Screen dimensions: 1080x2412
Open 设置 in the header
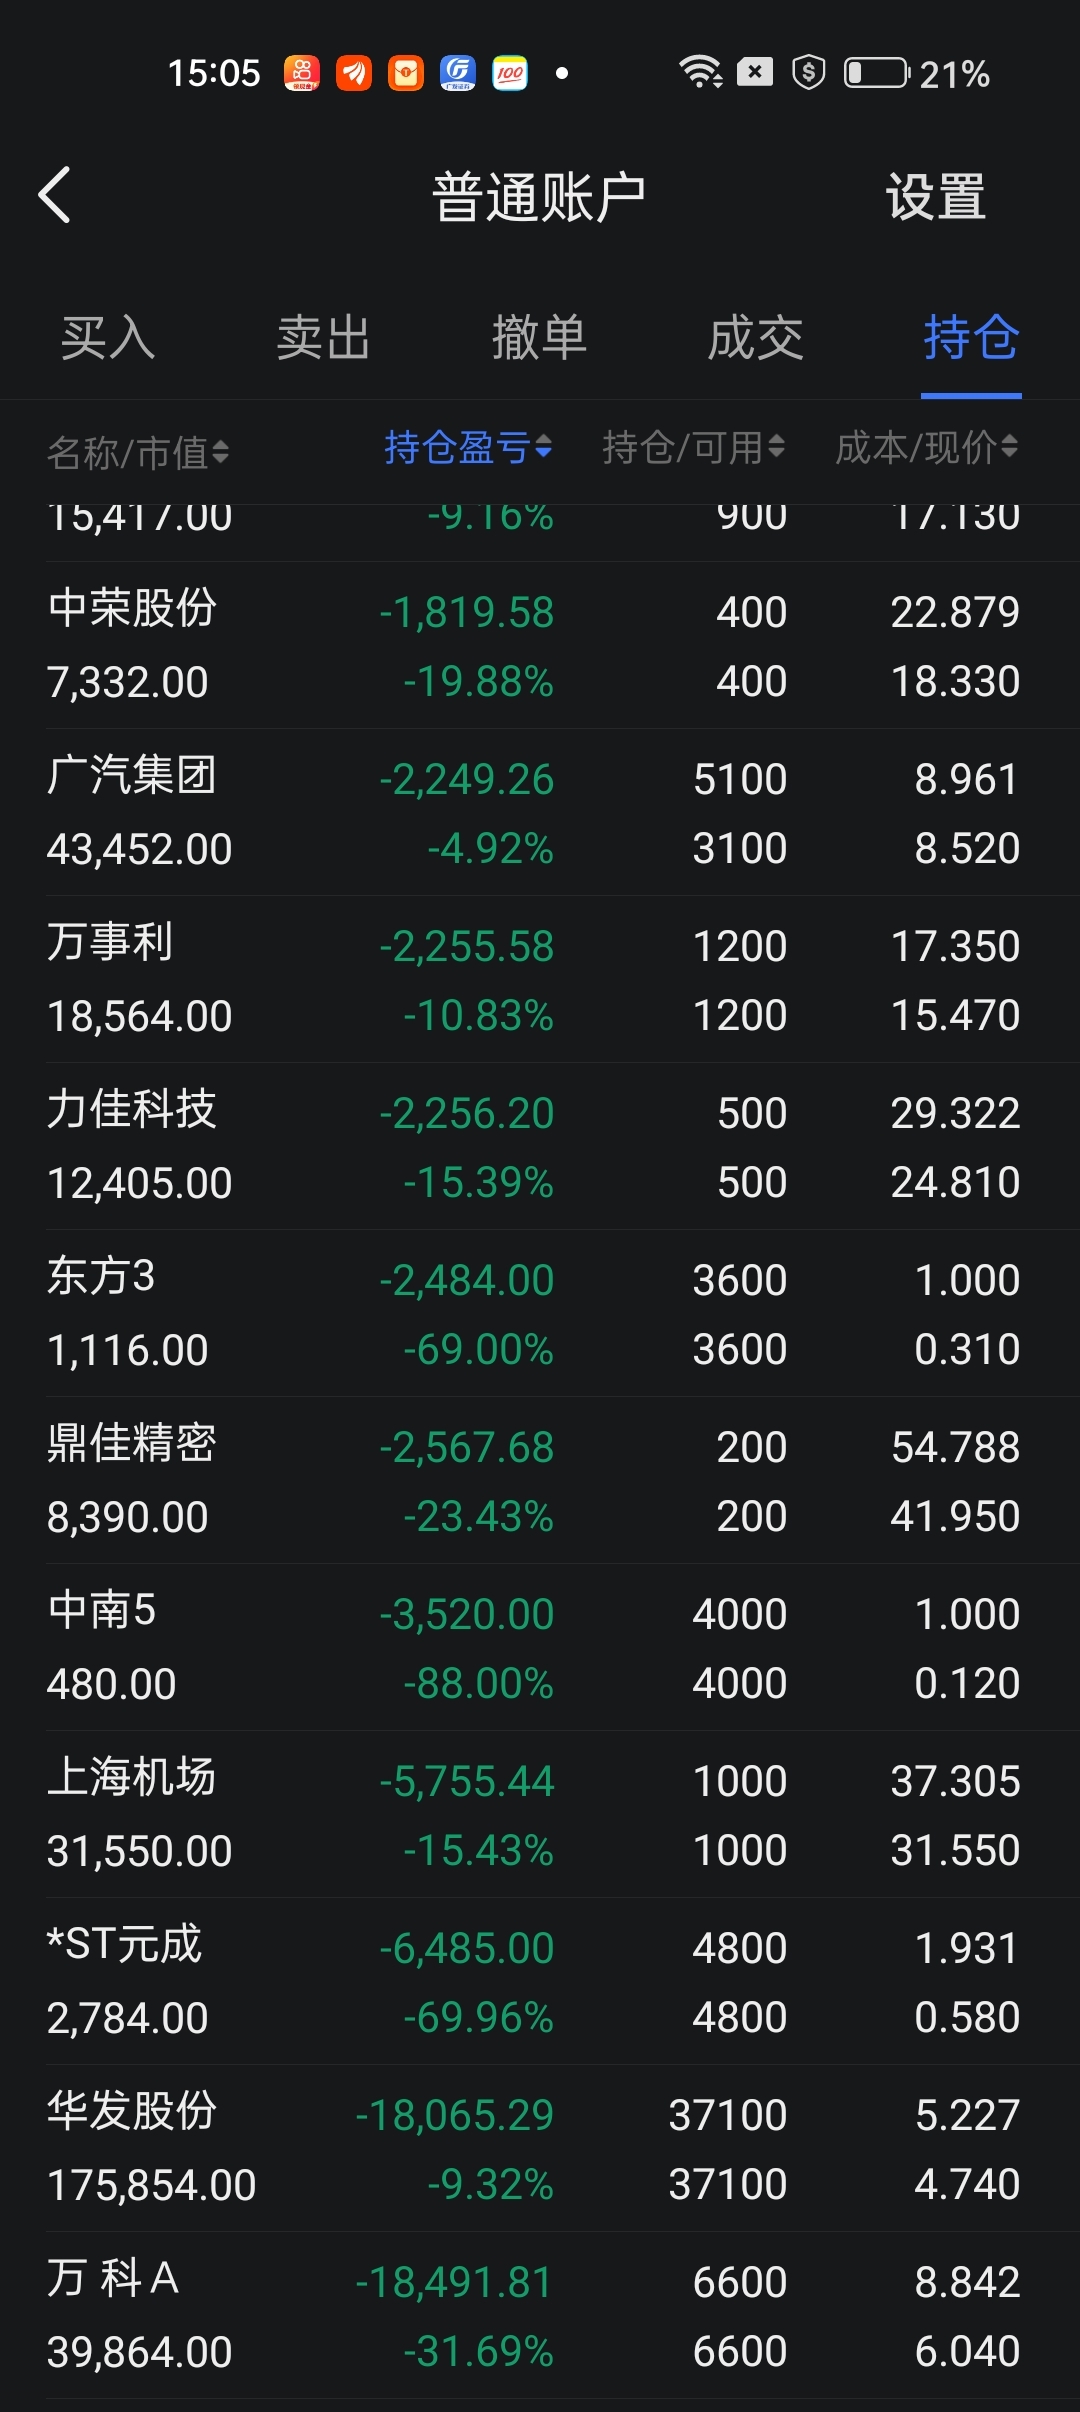[936, 197]
